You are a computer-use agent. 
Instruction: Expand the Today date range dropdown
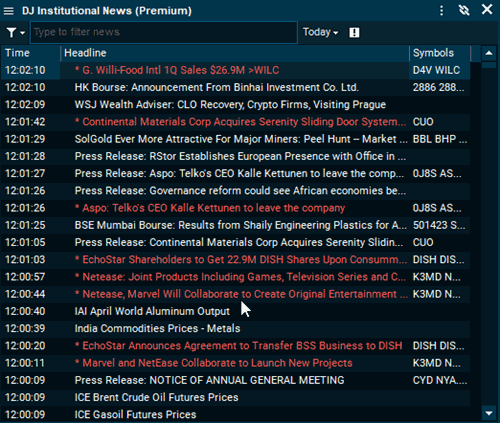(320, 32)
